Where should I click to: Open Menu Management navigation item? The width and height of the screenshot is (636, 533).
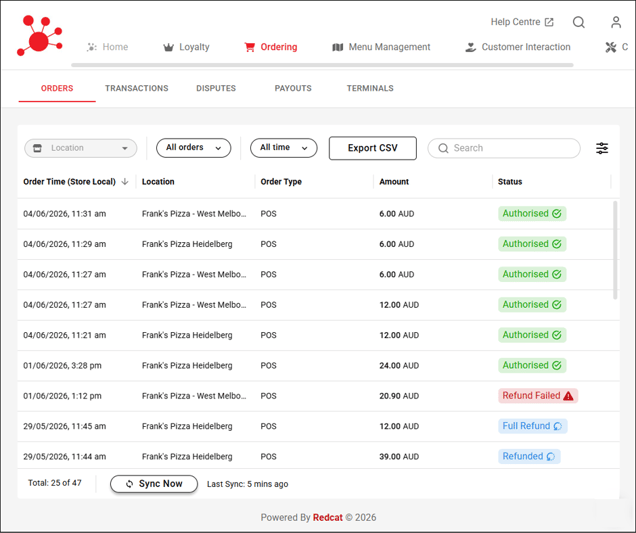tap(381, 47)
